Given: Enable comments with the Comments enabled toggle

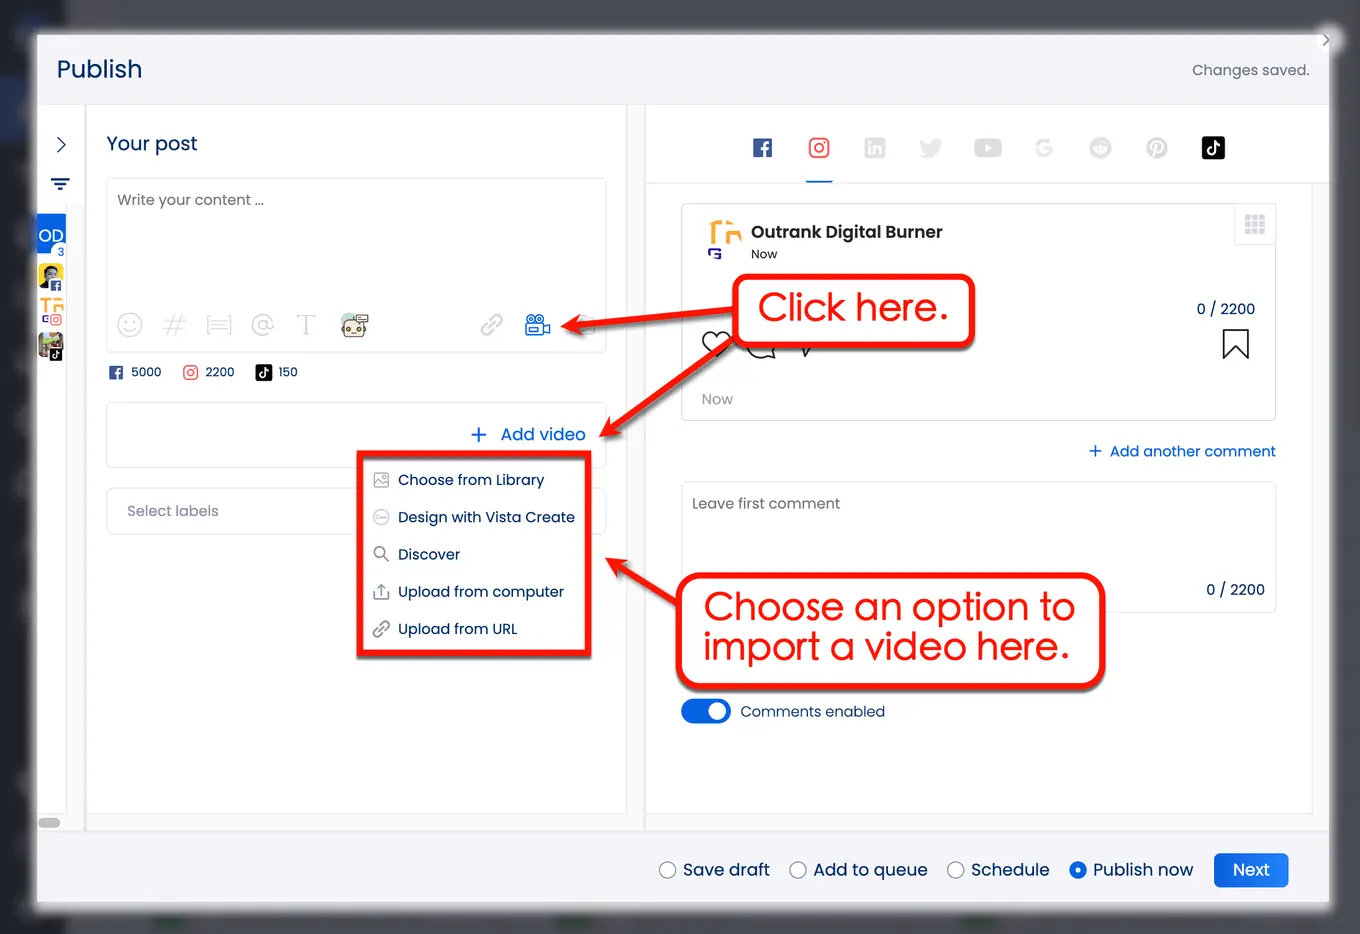Looking at the screenshot, I should pyautogui.click(x=706, y=711).
